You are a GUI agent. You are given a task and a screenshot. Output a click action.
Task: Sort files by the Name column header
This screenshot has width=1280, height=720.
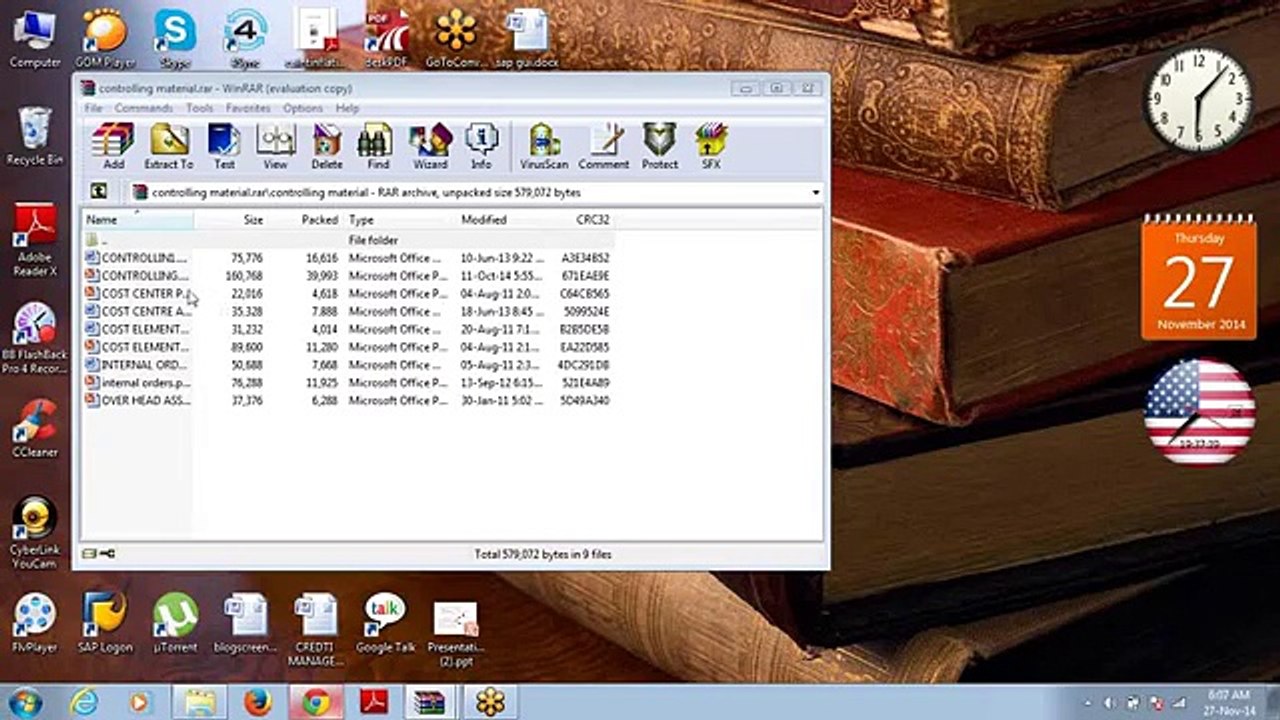138,220
